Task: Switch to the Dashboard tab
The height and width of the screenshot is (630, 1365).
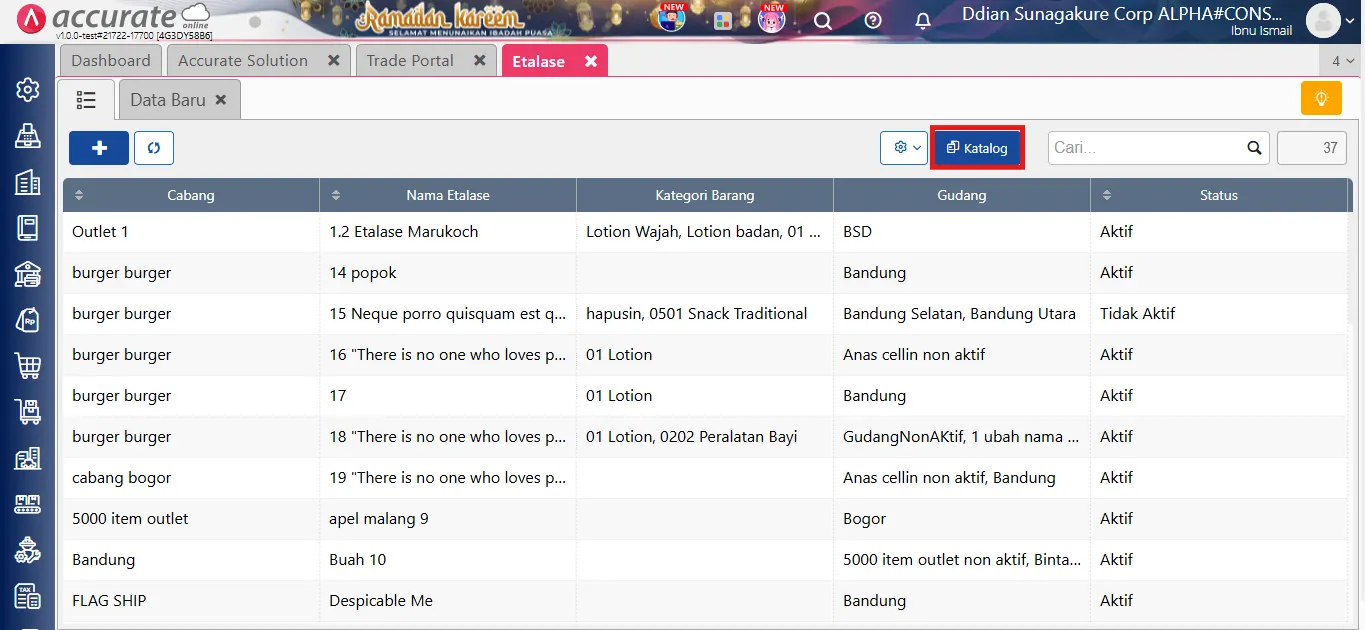Action: 110,60
